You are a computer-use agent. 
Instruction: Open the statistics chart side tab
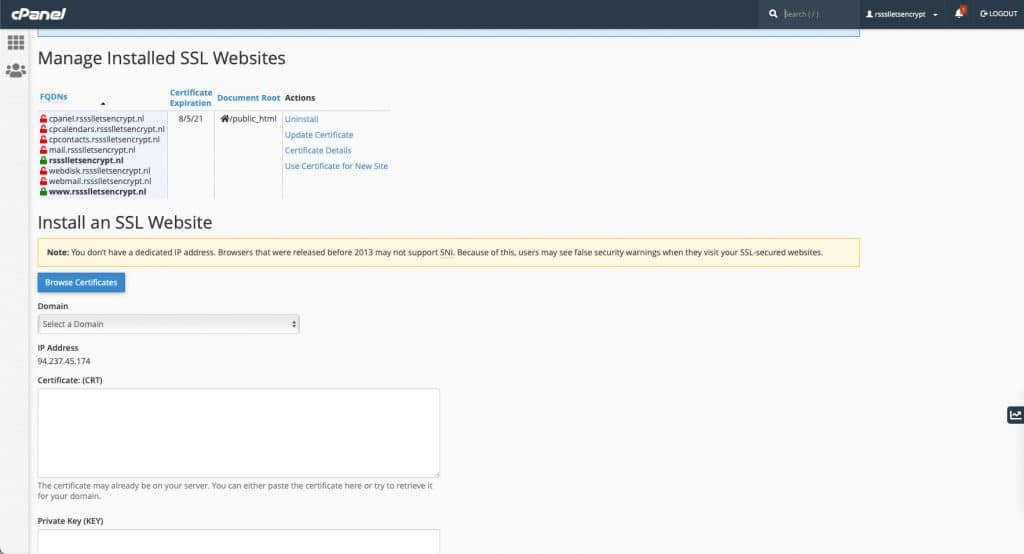(x=1016, y=415)
